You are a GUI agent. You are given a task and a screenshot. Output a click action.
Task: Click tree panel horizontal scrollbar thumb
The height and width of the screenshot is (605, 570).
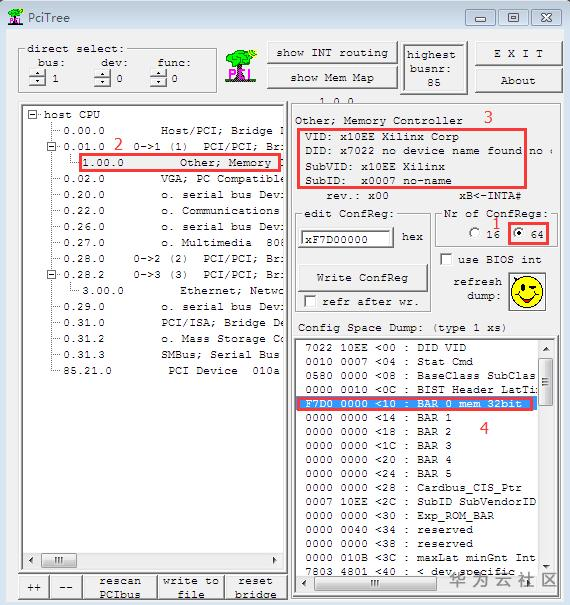pos(59,560)
